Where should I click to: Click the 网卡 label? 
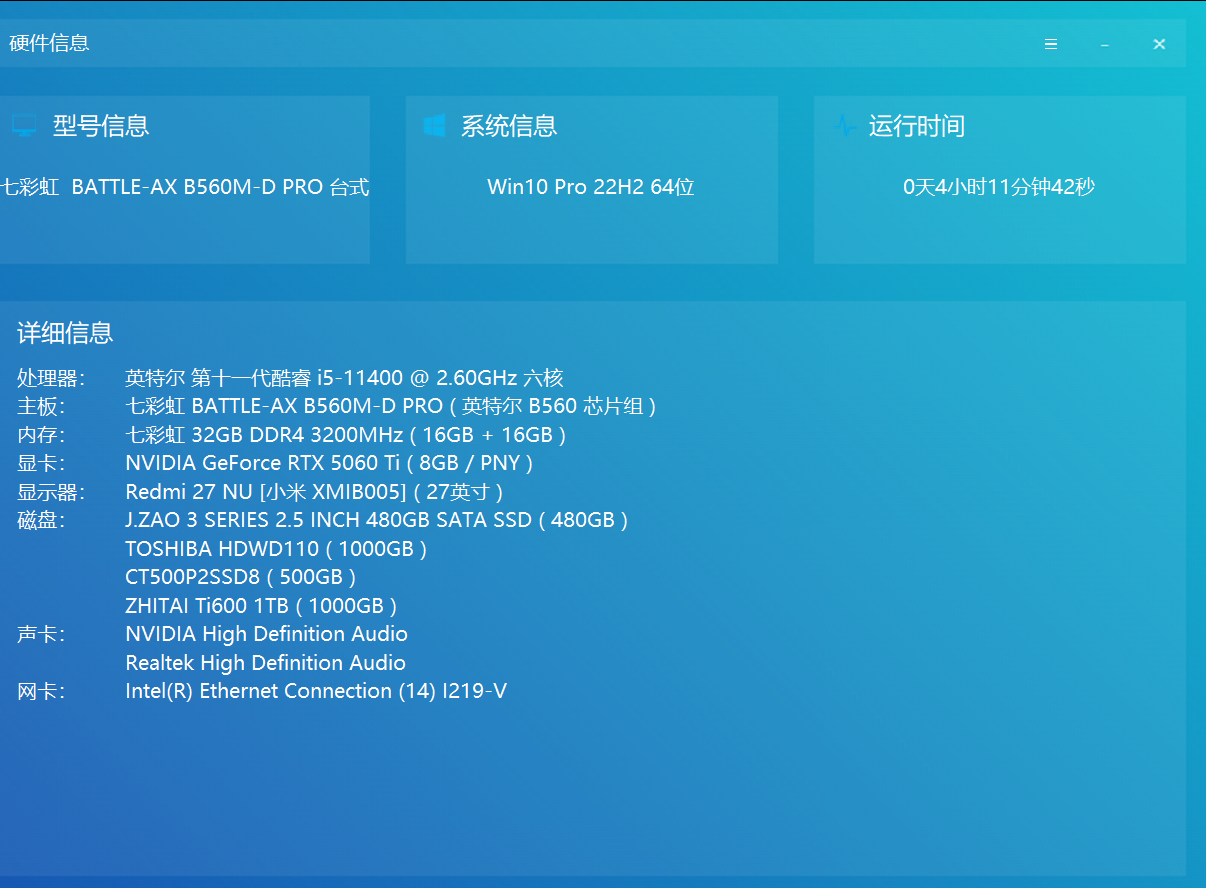point(41,691)
